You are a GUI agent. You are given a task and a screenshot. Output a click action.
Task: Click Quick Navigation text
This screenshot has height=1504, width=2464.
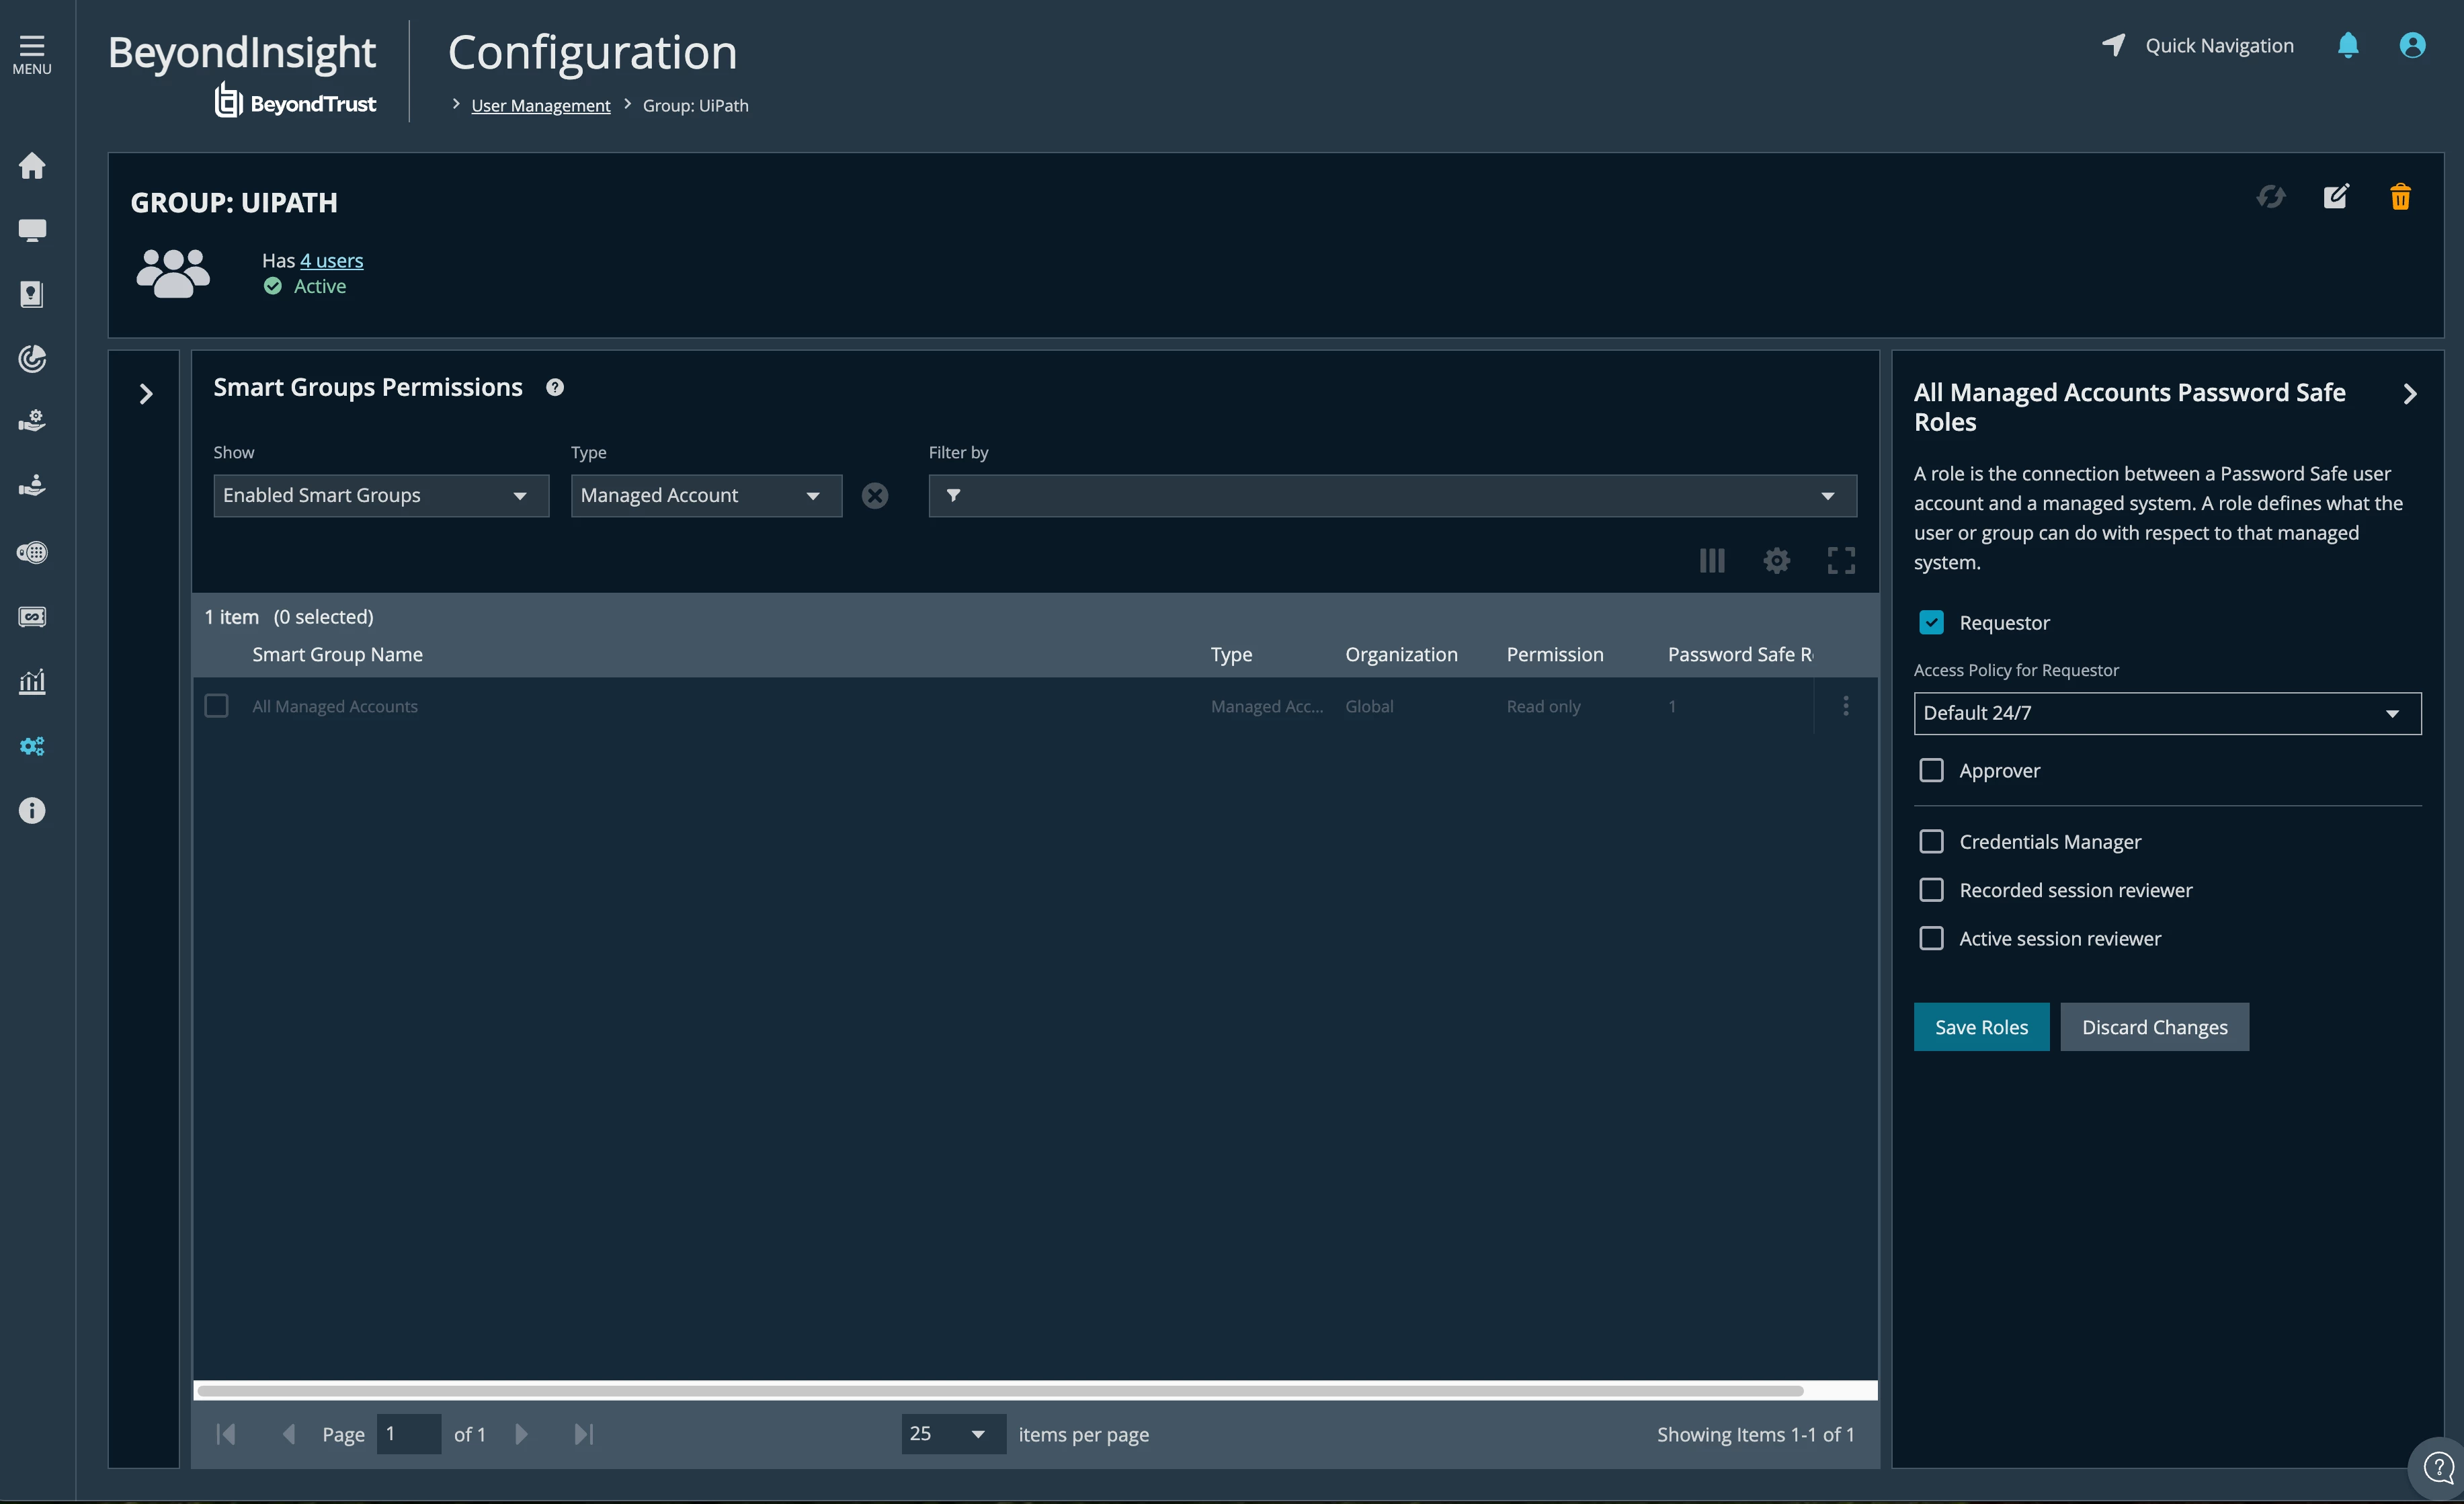pos(2219,45)
